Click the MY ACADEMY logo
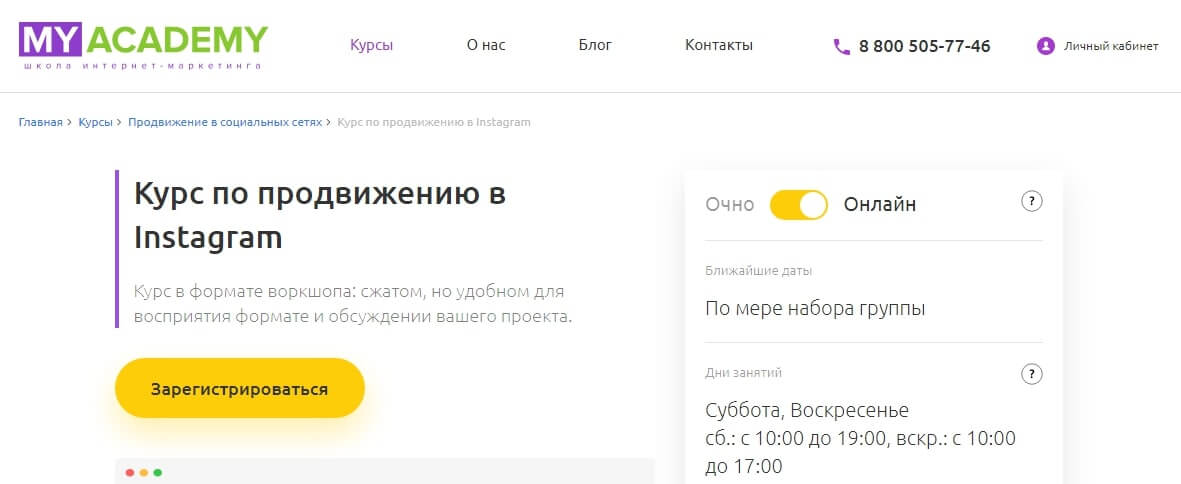The width and height of the screenshot is (1181, 484). (143, 45)
